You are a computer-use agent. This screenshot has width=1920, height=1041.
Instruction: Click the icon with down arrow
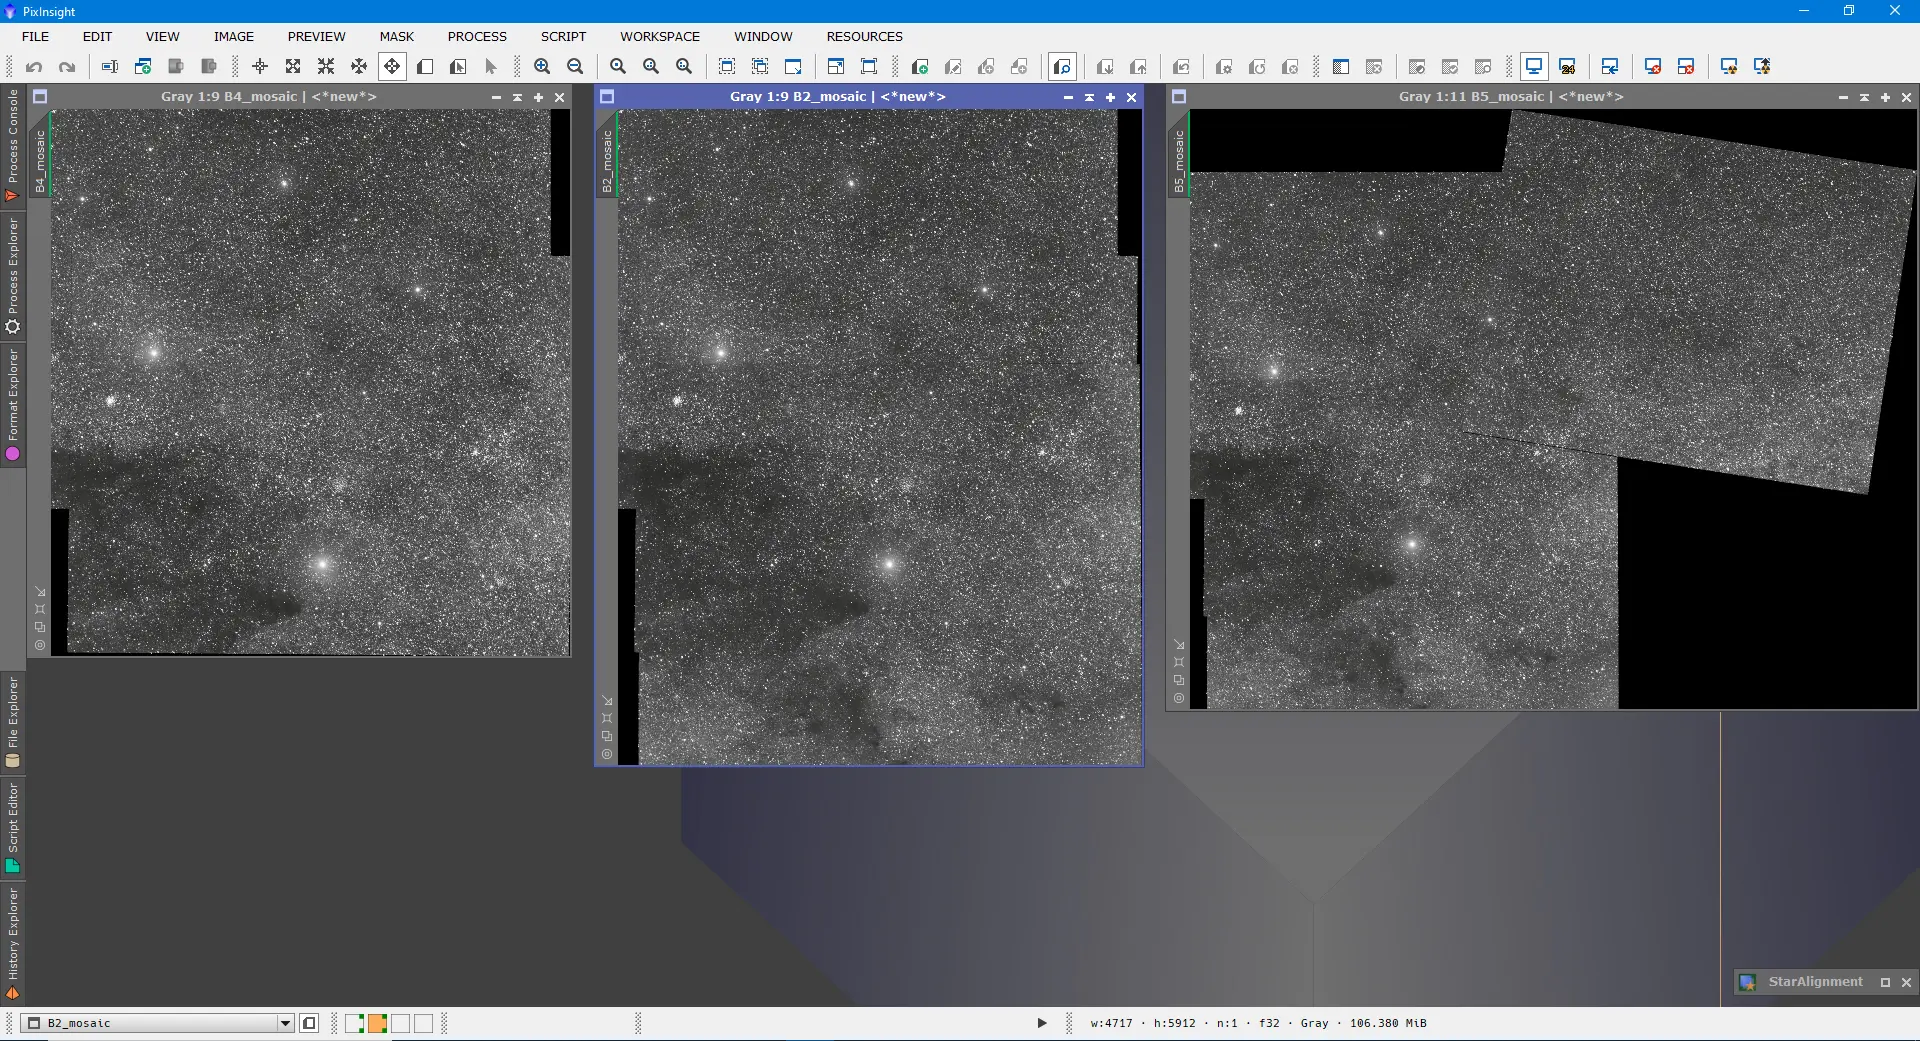click(1105, 67)
